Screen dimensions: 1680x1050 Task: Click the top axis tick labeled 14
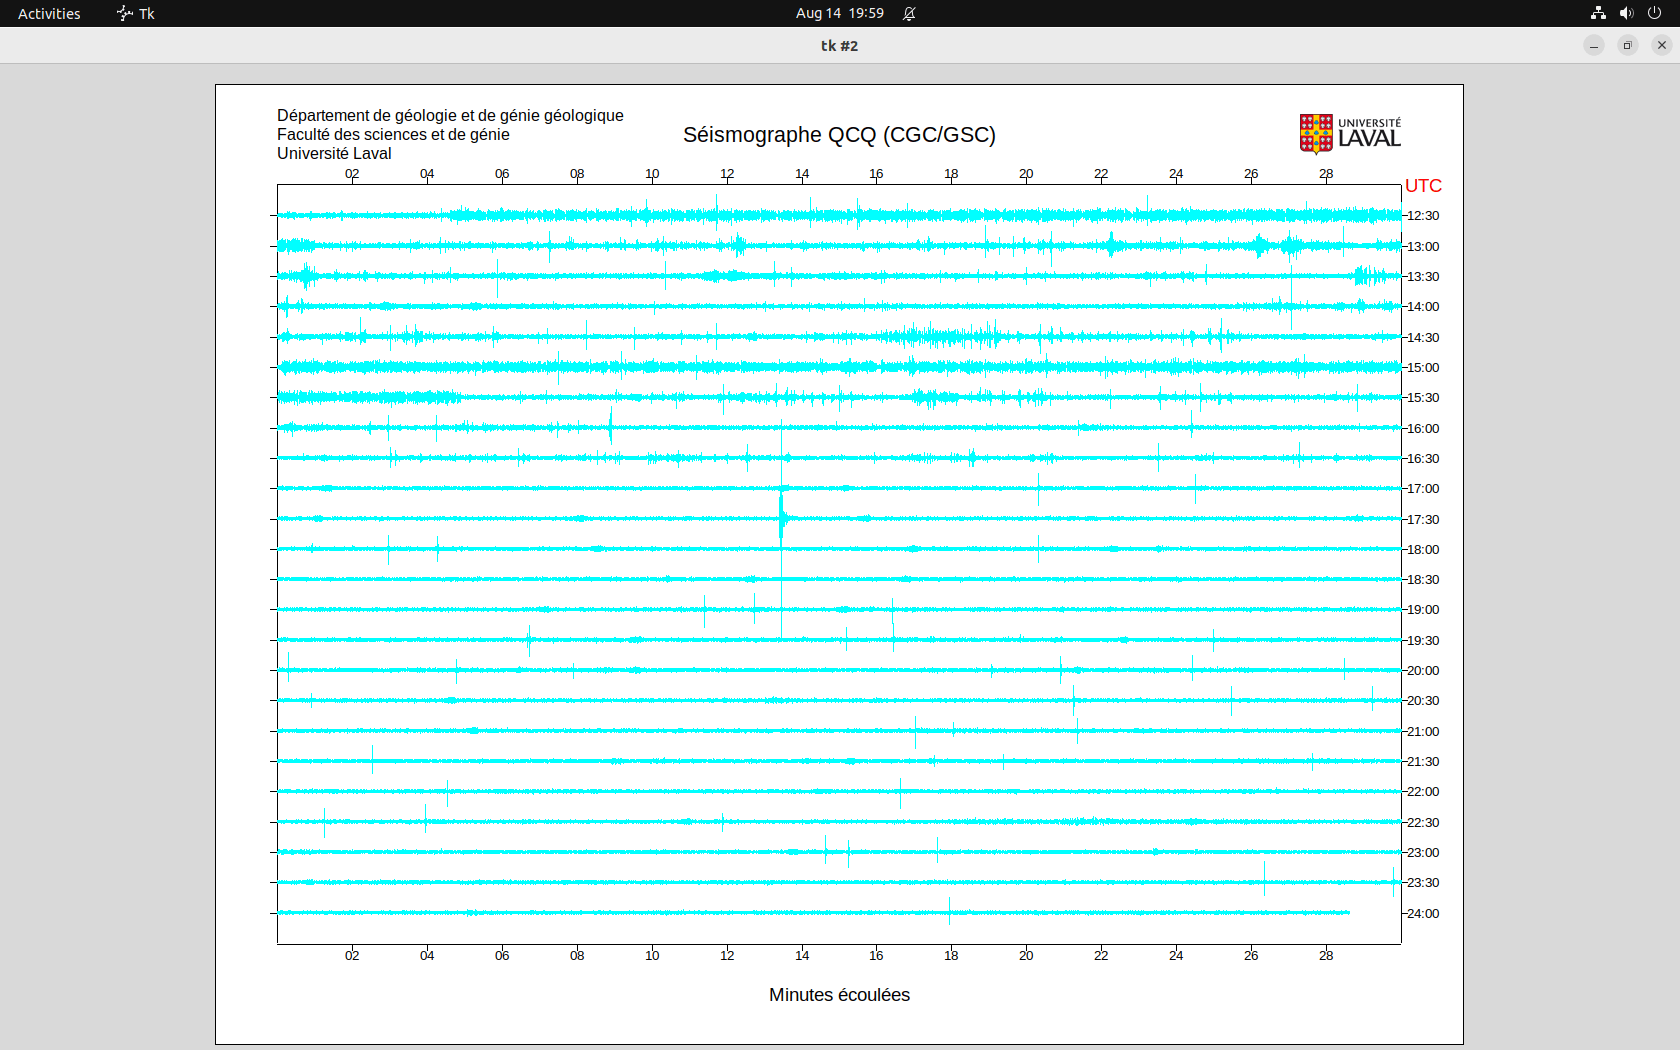tap(802, 174)
